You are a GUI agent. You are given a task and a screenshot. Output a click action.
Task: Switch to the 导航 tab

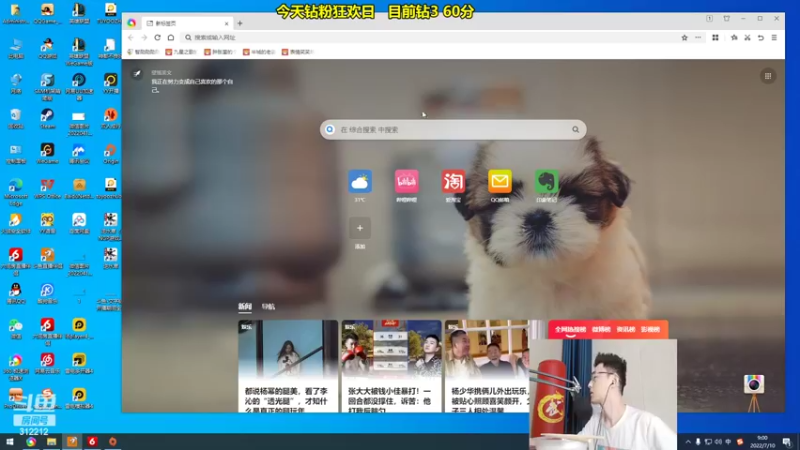pyautogui.click(x=268, y=306)
